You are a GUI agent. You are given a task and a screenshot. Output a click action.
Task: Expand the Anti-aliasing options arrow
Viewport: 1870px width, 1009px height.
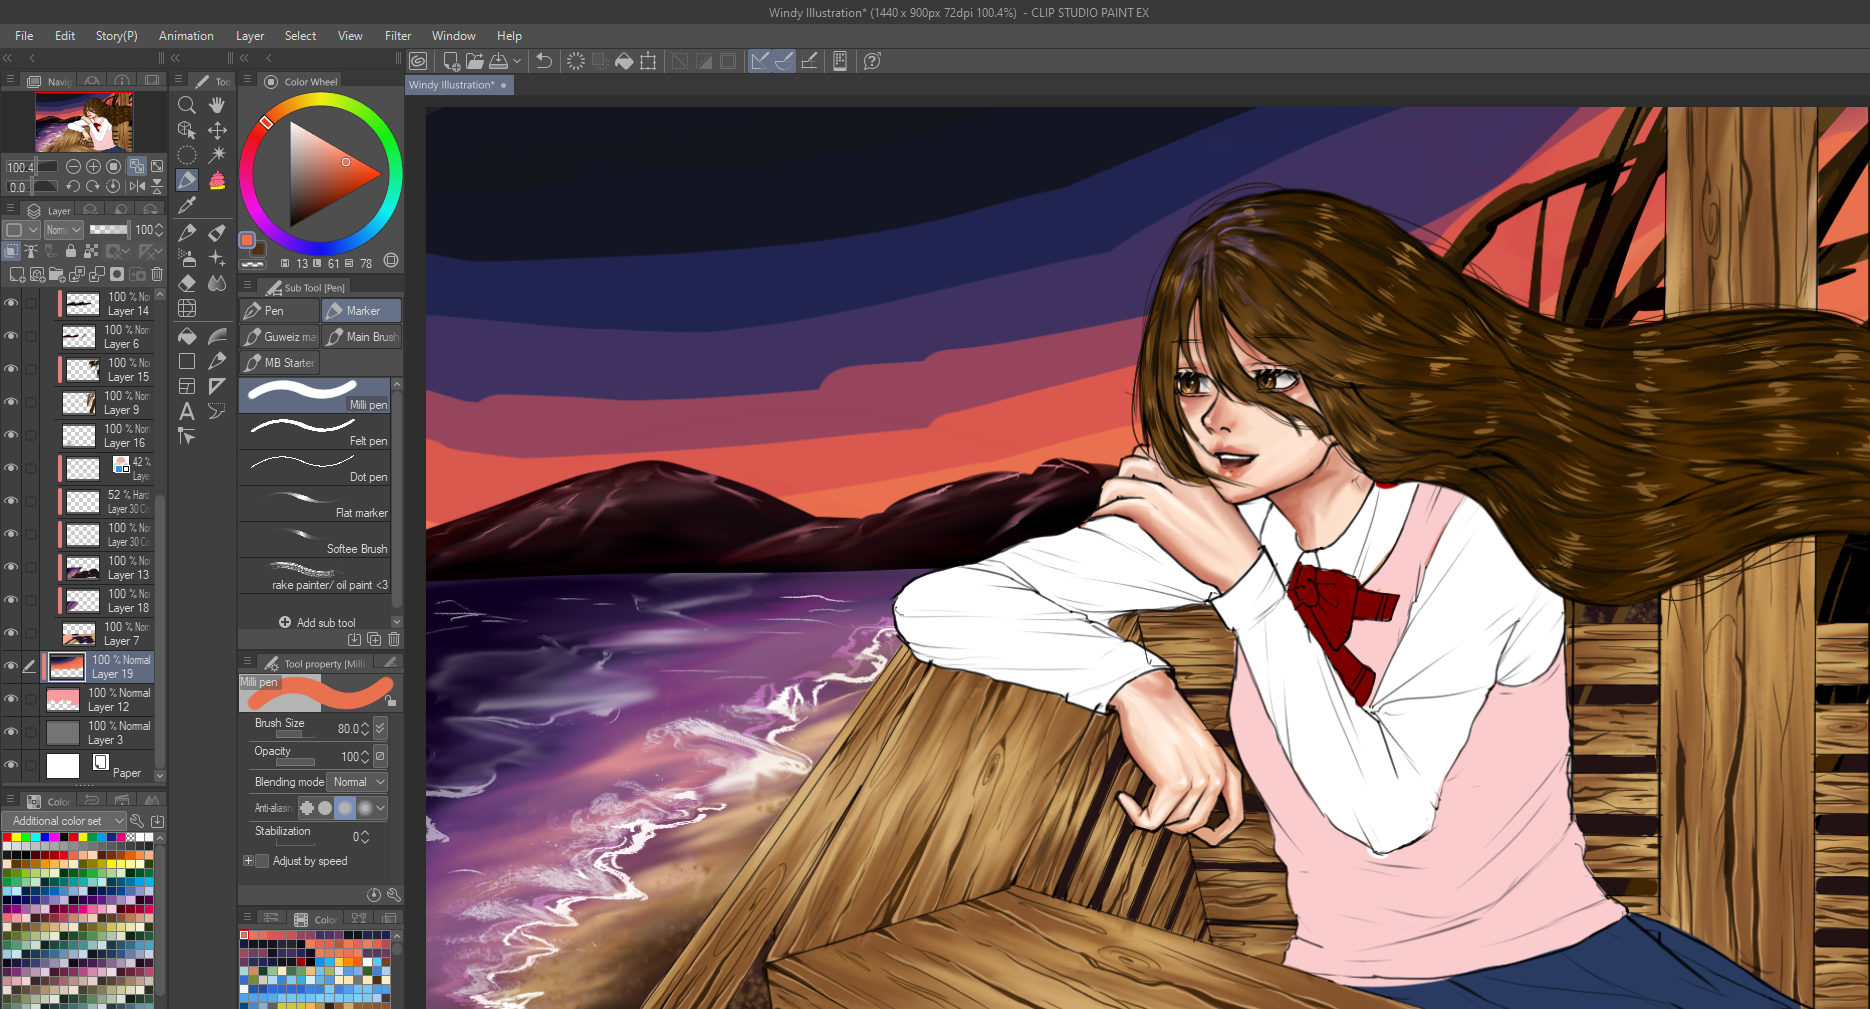(x=380, y=808)
